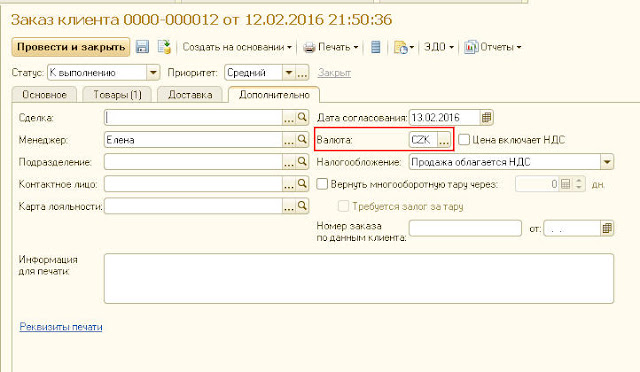Click into the Сделка input field
This screenshot has height=372, width=640.
pyautogui.click(x=193, y=118)
